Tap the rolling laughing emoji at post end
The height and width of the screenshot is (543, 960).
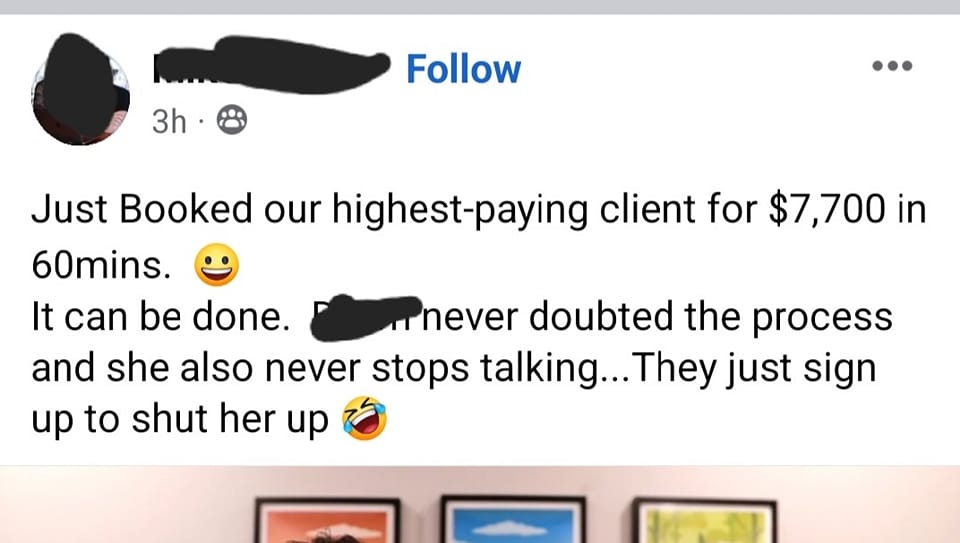point(365,418)
